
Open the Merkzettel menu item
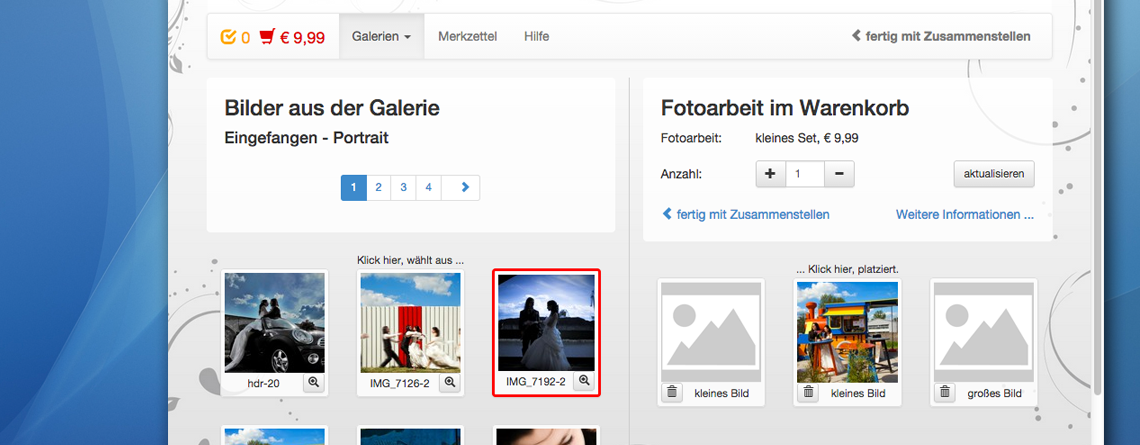(467, 36)
